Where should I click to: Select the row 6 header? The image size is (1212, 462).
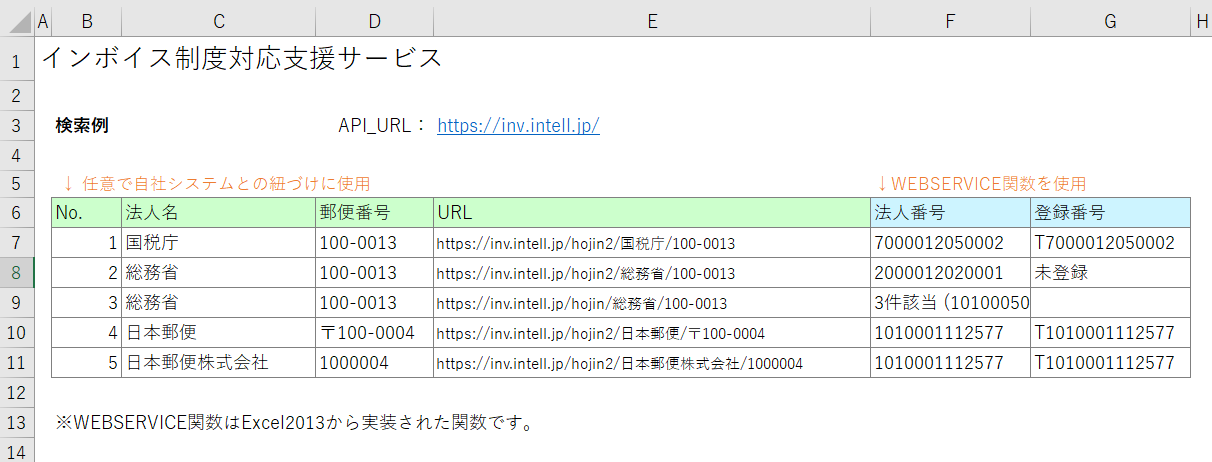point(16,213)
